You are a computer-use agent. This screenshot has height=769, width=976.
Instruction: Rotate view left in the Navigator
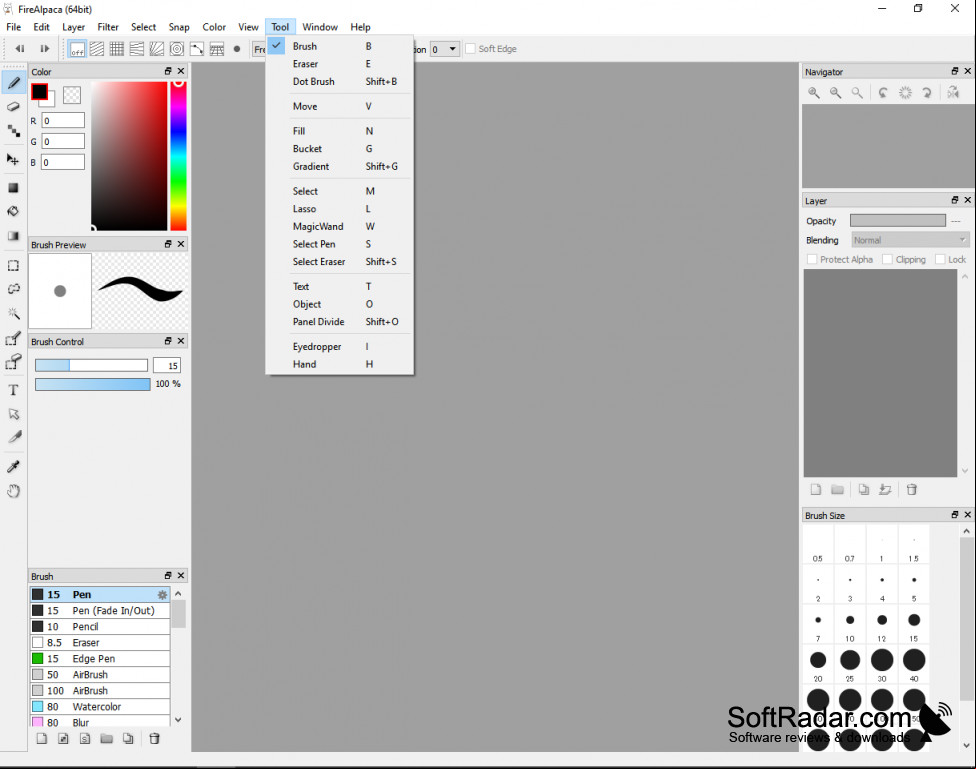click(x=883, y=93)
